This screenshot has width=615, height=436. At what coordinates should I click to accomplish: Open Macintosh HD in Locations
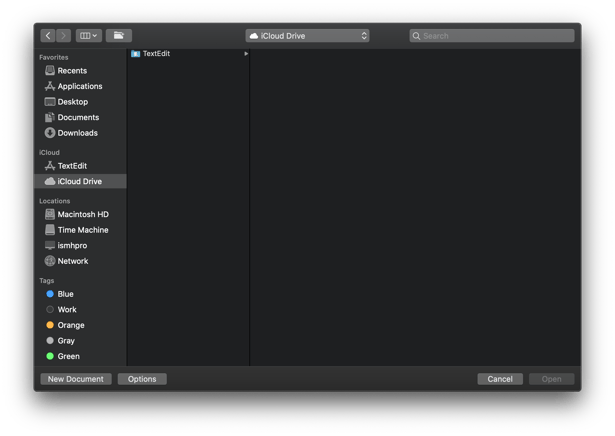(80, 214)
